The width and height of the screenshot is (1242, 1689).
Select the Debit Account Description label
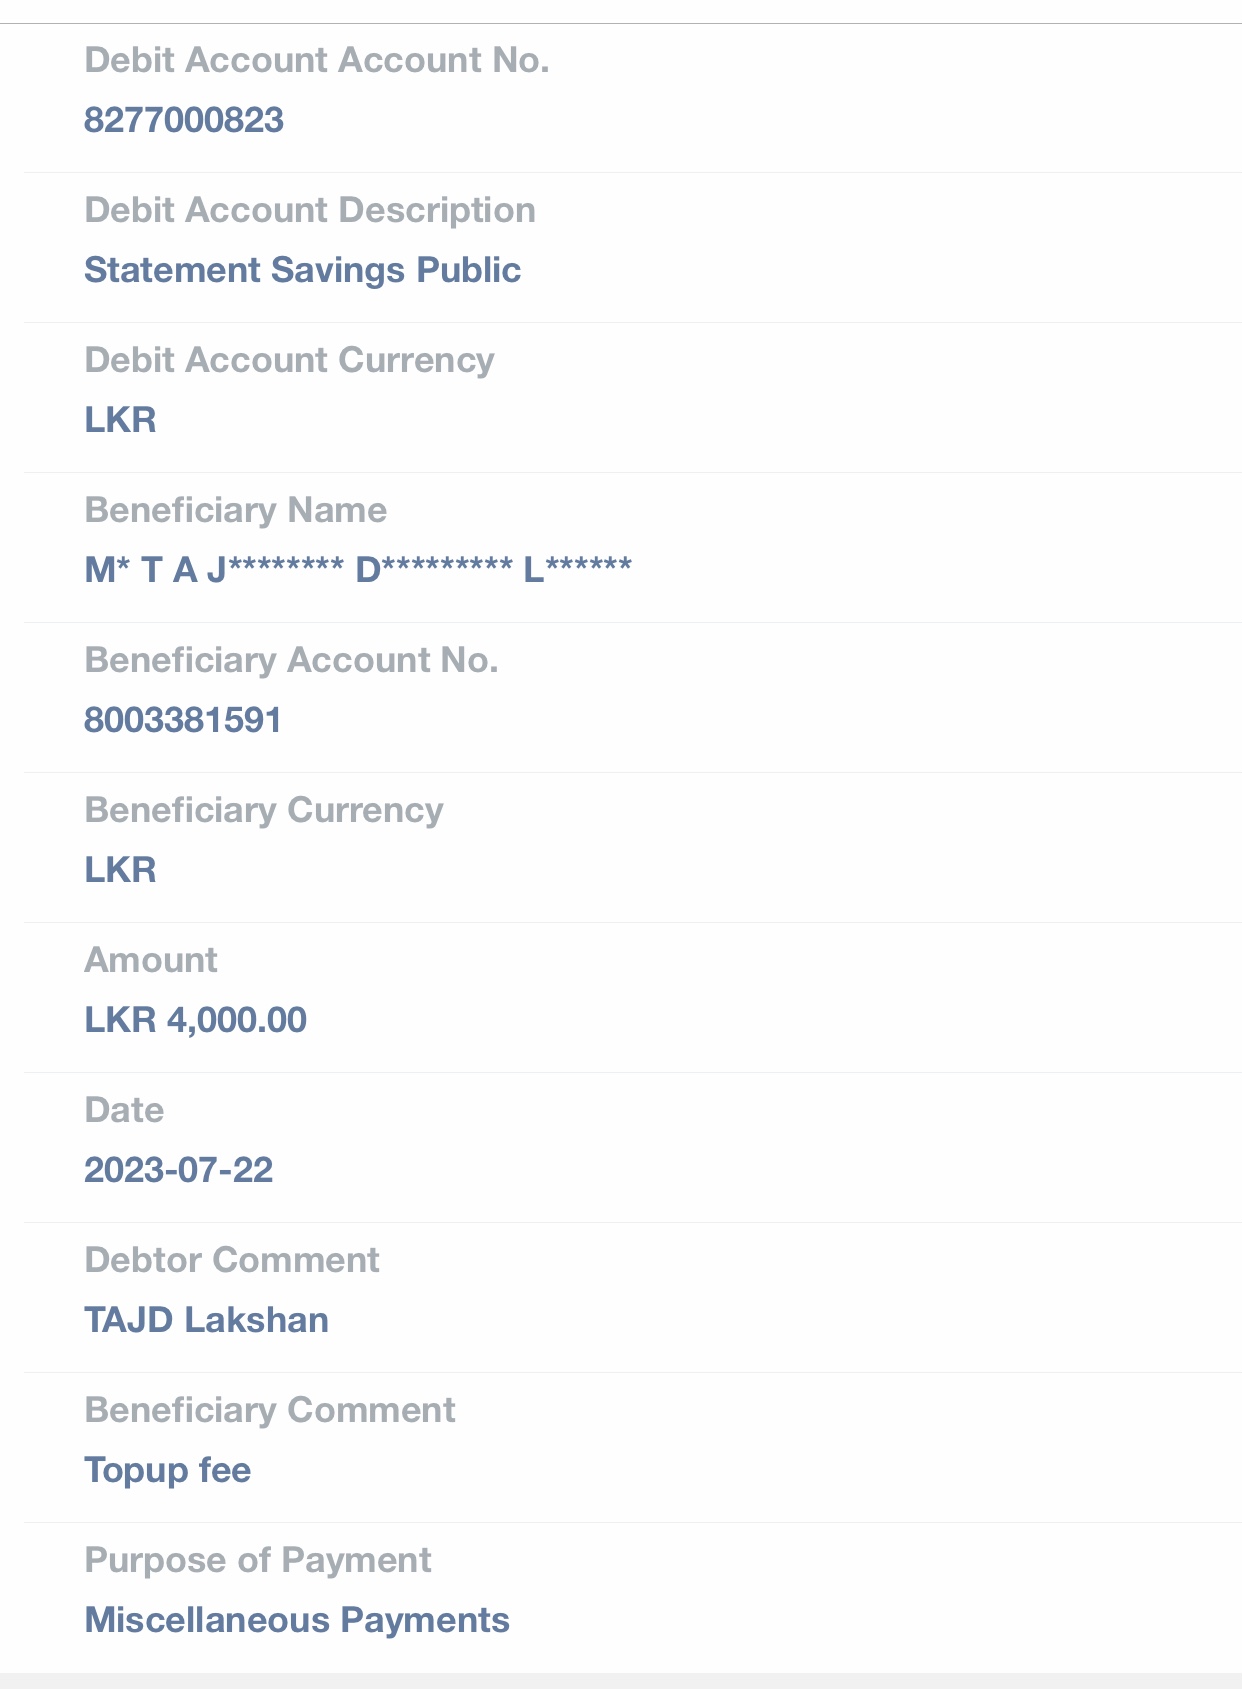[x=310, y=210]
